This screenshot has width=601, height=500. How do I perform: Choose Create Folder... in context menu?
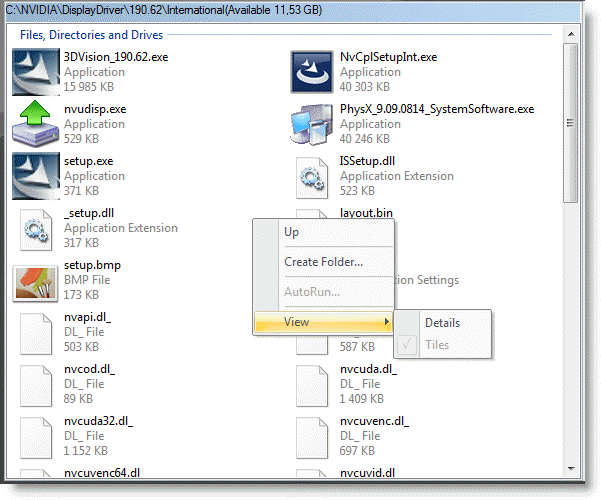click(x=323, y=262)
